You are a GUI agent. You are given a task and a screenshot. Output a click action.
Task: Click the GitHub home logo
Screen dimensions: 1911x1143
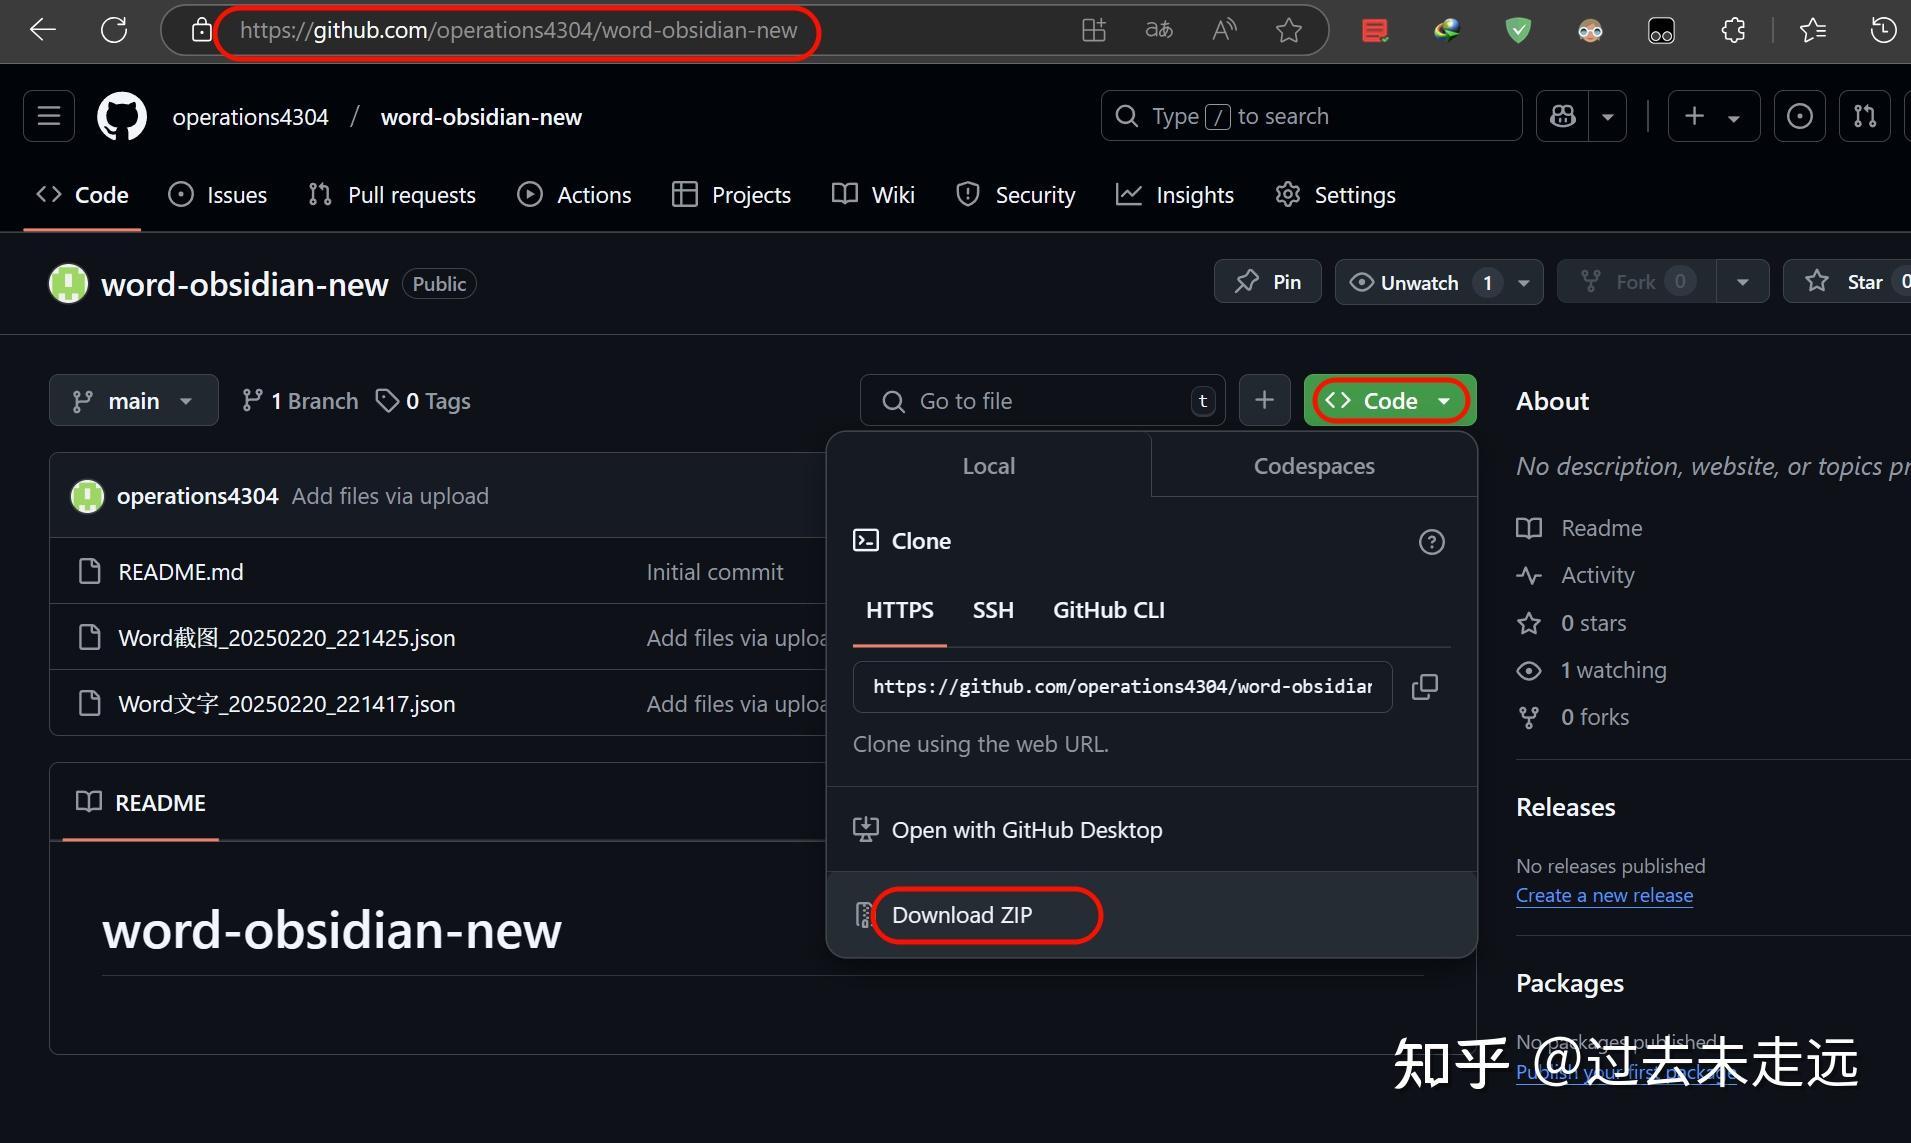tap(121, 116)
